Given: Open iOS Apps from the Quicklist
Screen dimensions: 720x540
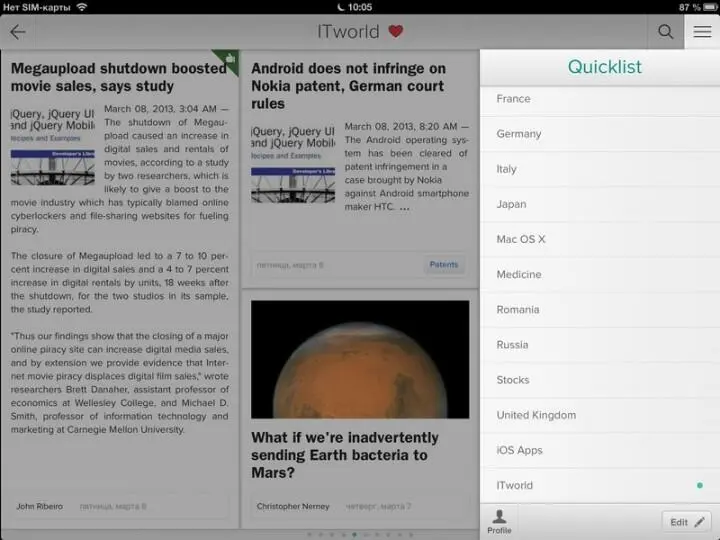Looking at the screenshot, I should coord(600,450).
